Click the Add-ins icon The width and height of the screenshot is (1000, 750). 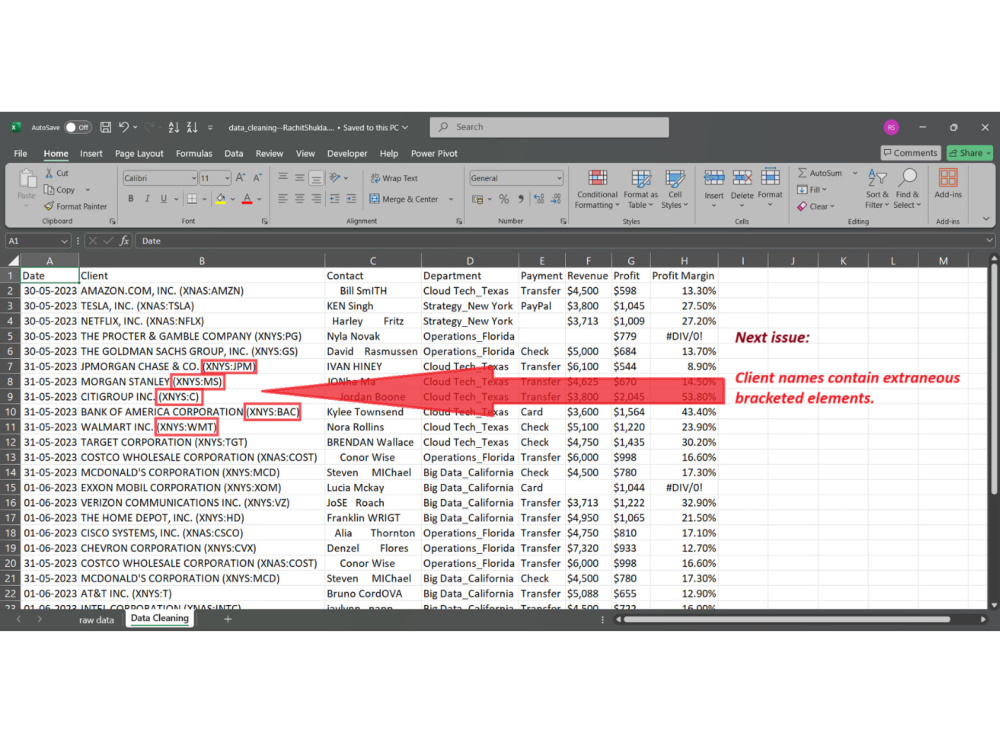pos(948,178)
